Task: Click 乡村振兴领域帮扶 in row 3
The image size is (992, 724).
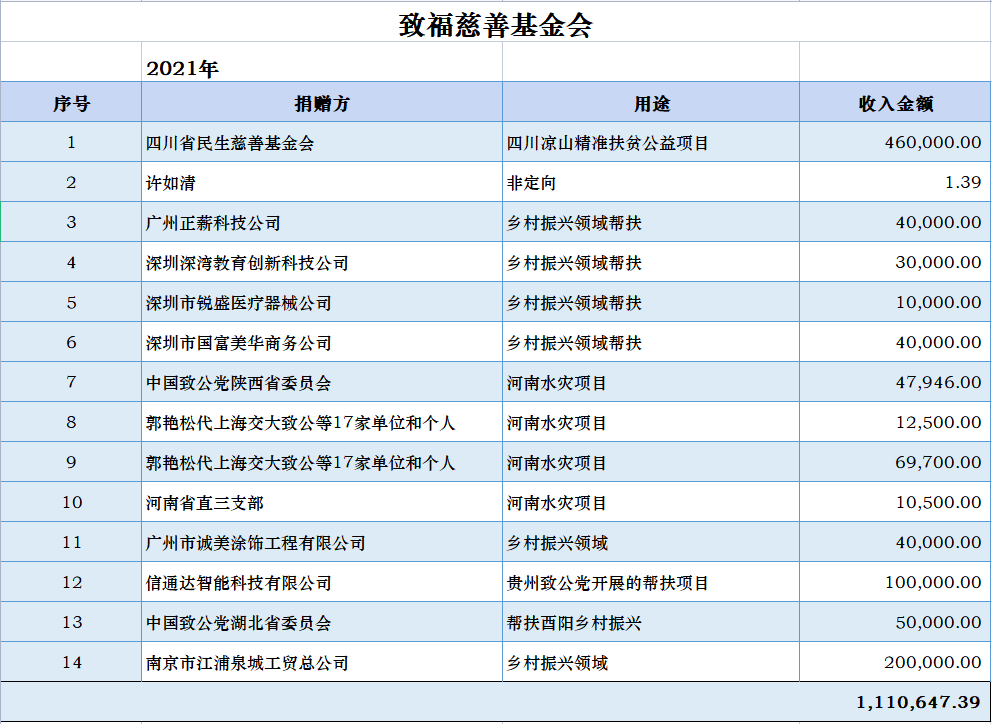Action: pyautogui.click(x=651, y=222)
